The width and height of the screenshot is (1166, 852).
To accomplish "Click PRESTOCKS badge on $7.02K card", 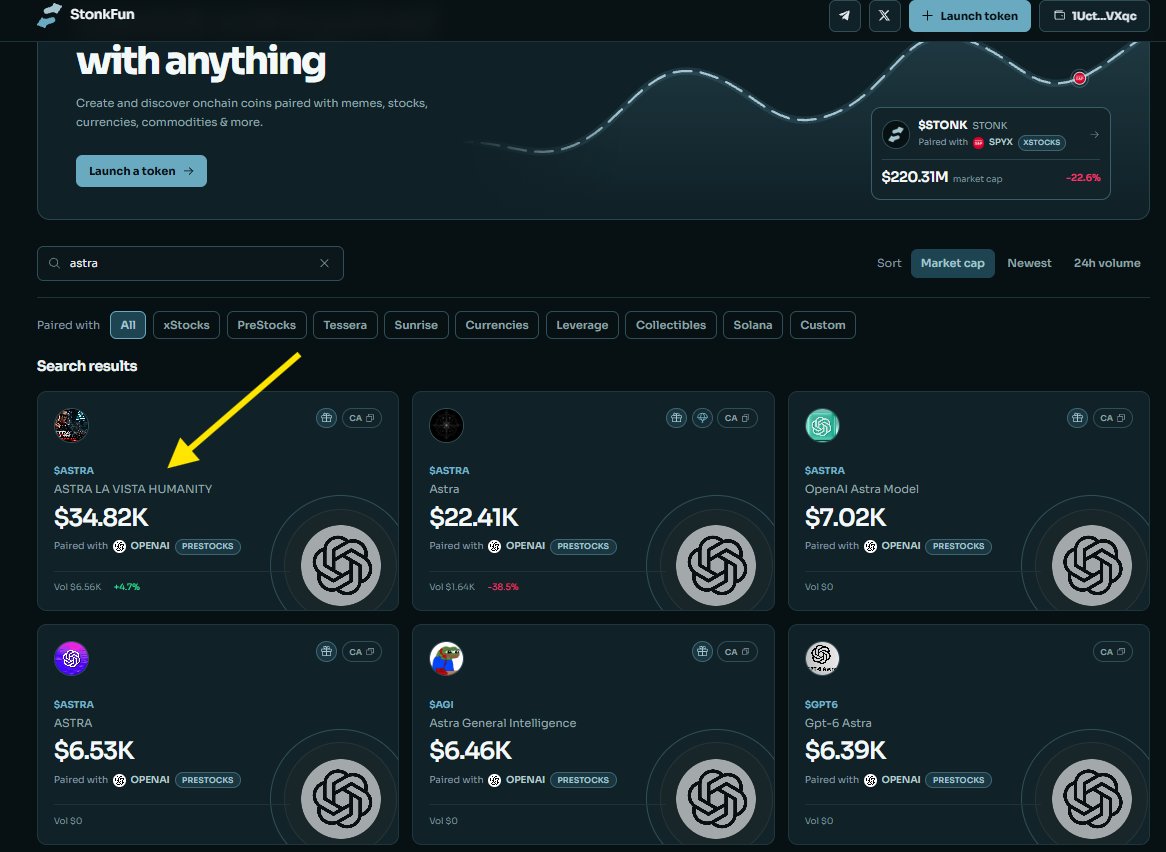I will coord(959,546).
